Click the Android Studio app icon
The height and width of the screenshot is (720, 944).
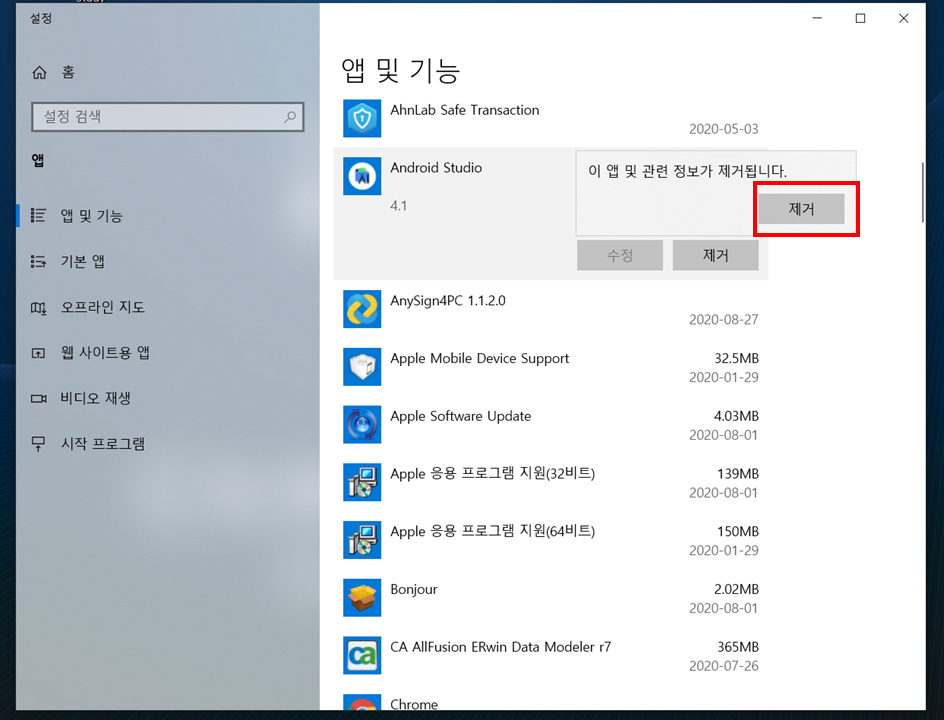[362, 176]
